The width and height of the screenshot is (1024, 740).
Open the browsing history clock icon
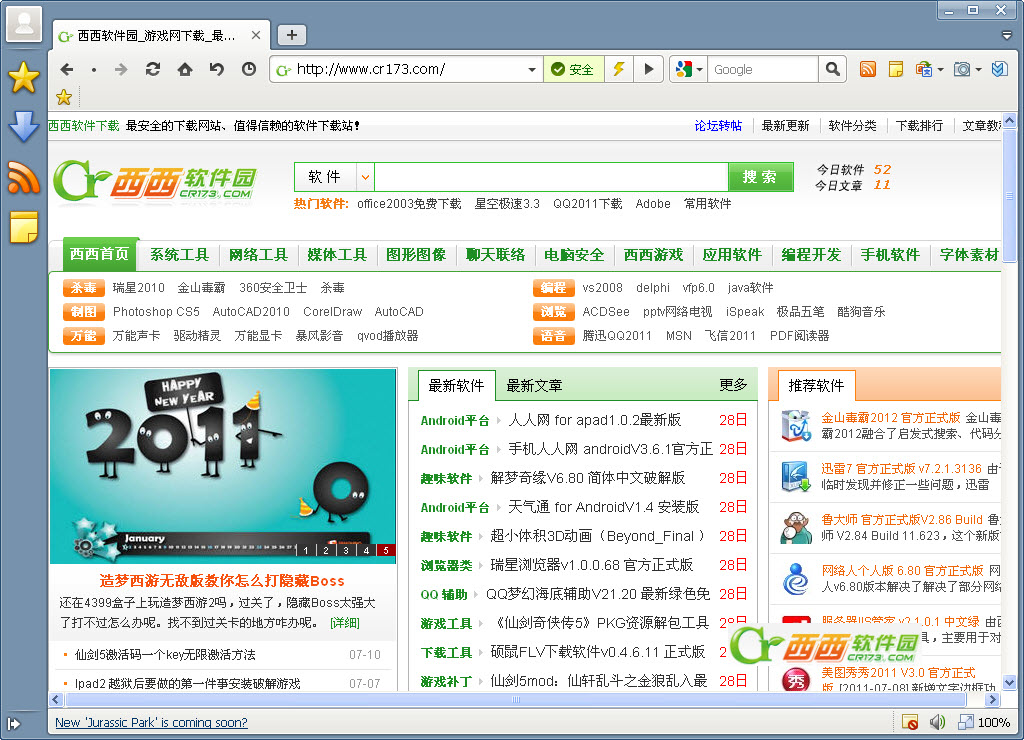point(249,69)
